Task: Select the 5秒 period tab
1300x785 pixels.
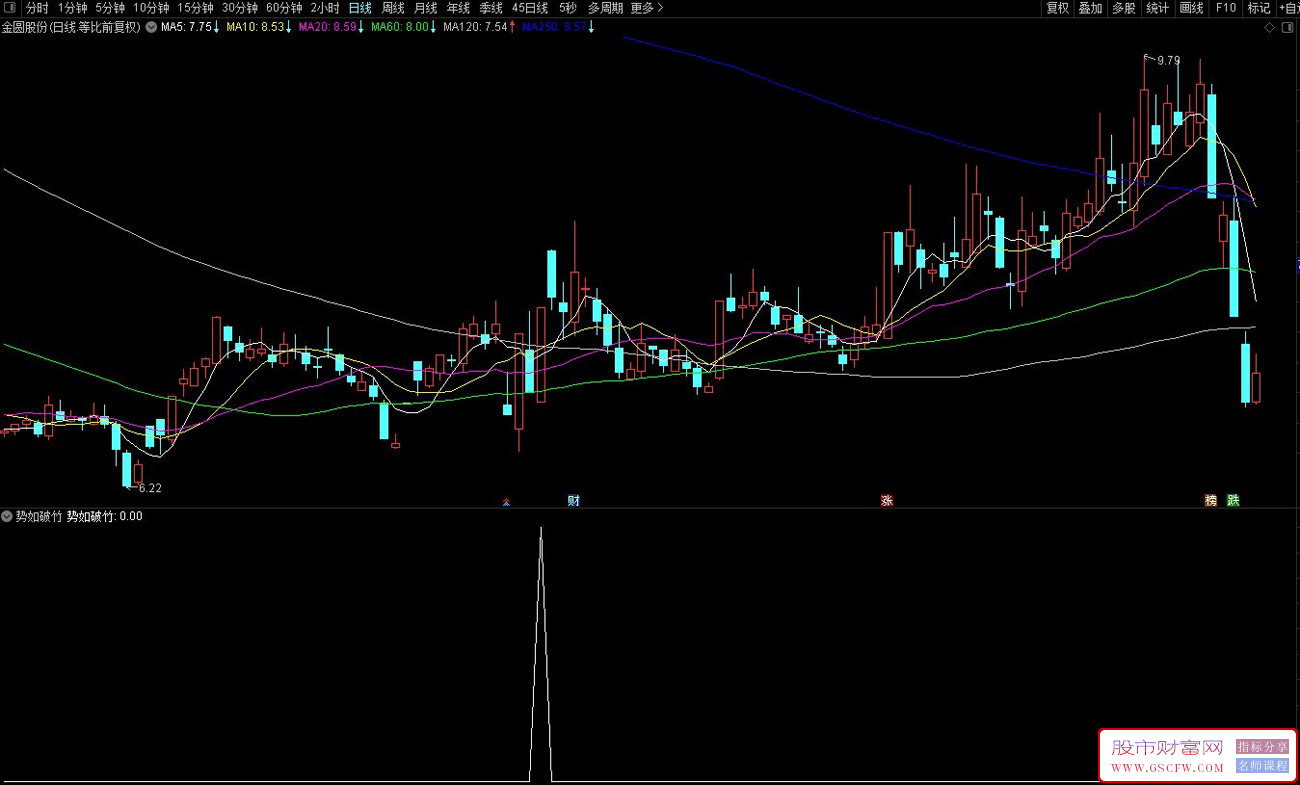Action: 567,8
